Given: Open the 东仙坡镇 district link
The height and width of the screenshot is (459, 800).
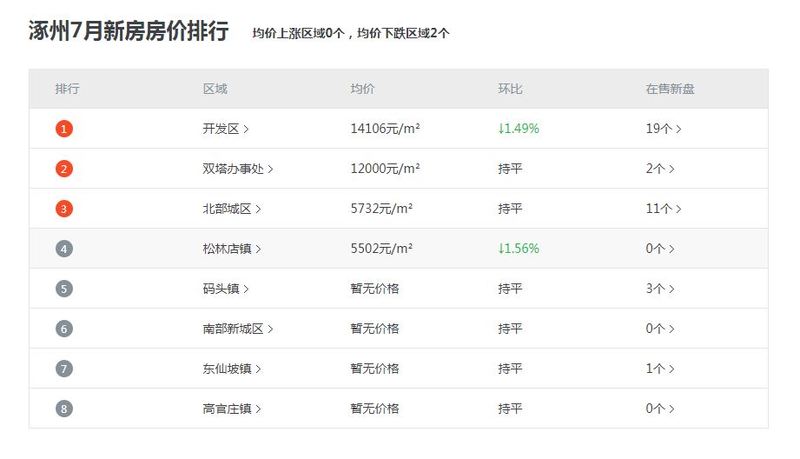Looking at the screenshot, I should 232,368.
